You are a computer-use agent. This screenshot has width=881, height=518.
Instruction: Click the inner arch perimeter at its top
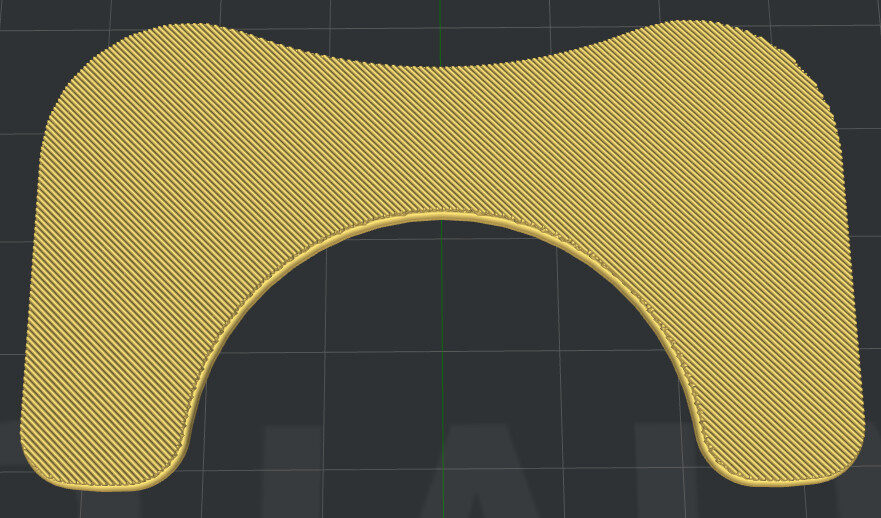(440, 214)
